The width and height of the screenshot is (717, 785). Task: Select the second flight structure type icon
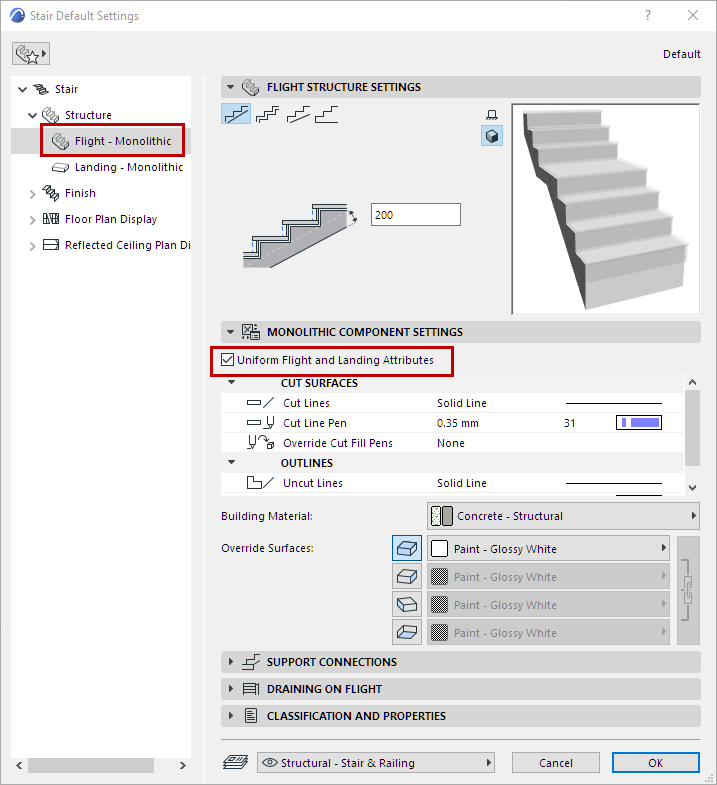[x=267, y=114]
